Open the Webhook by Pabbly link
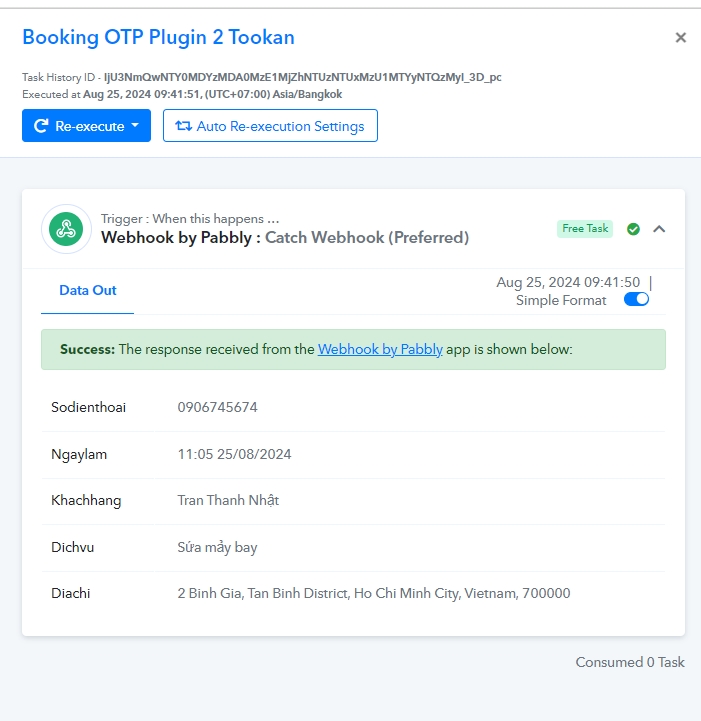This screenshot has height=721, width=701. coord(380,349)
